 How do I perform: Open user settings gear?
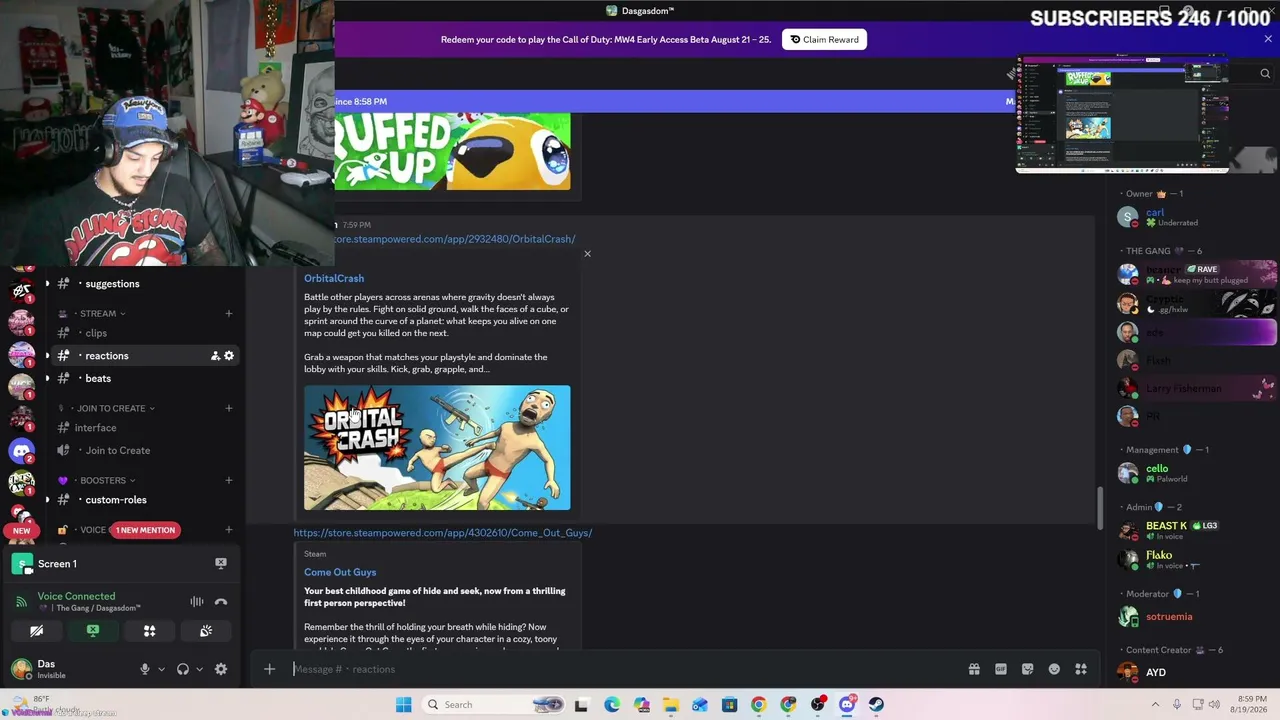pos(221,669)
